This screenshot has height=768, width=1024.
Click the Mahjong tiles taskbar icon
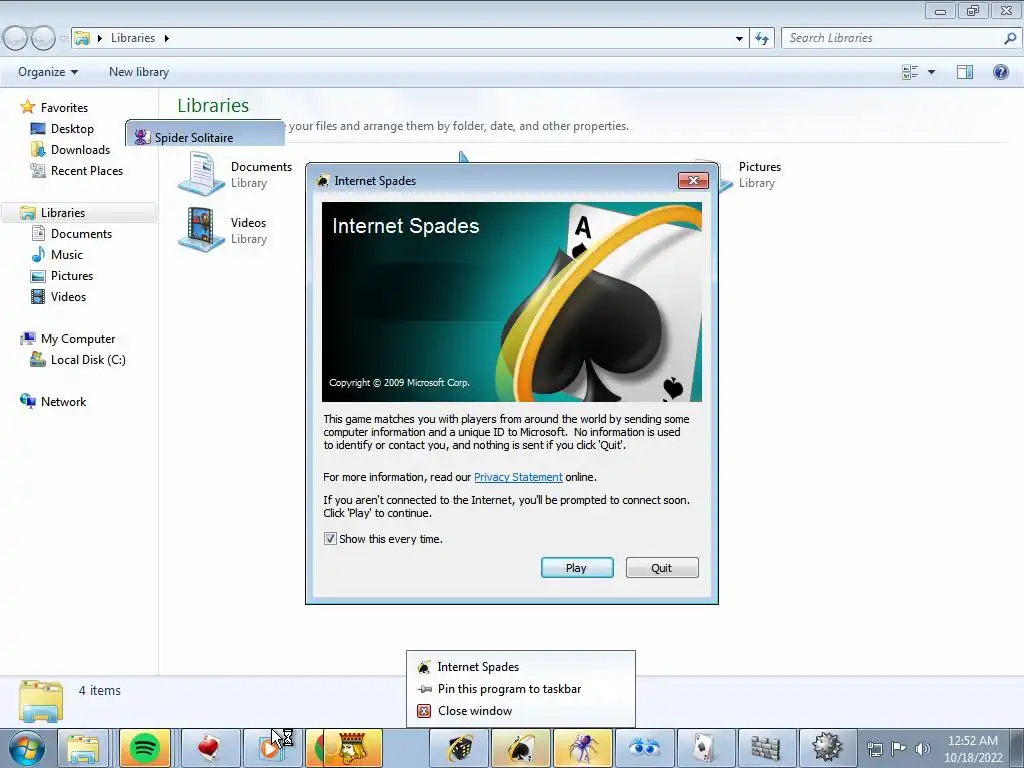coord(765,748)
